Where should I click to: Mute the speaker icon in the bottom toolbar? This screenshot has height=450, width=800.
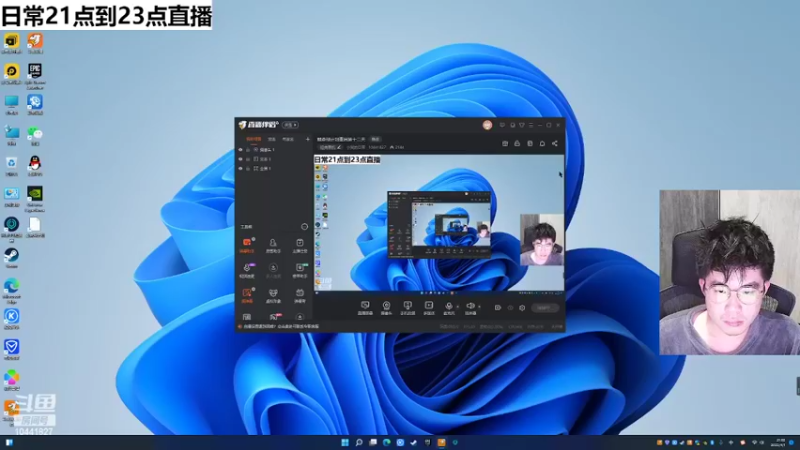pyautogui.click(x=470, y=308)
